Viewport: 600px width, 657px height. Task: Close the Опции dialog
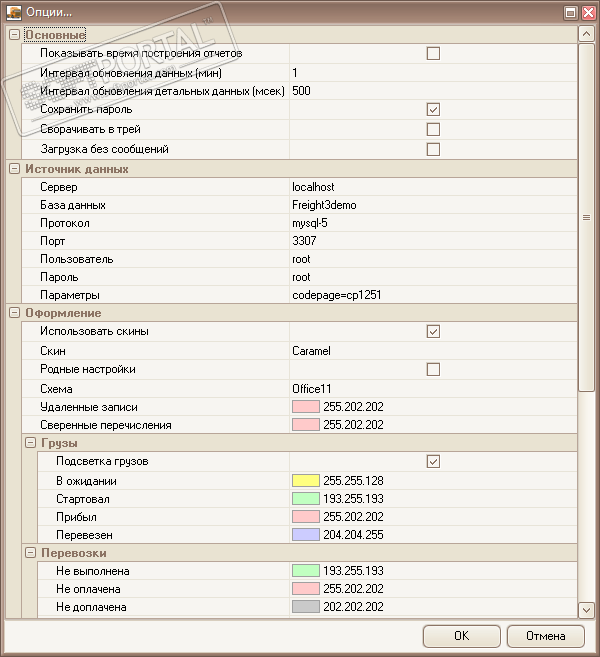pyautogui.click(x=588, y=13)
